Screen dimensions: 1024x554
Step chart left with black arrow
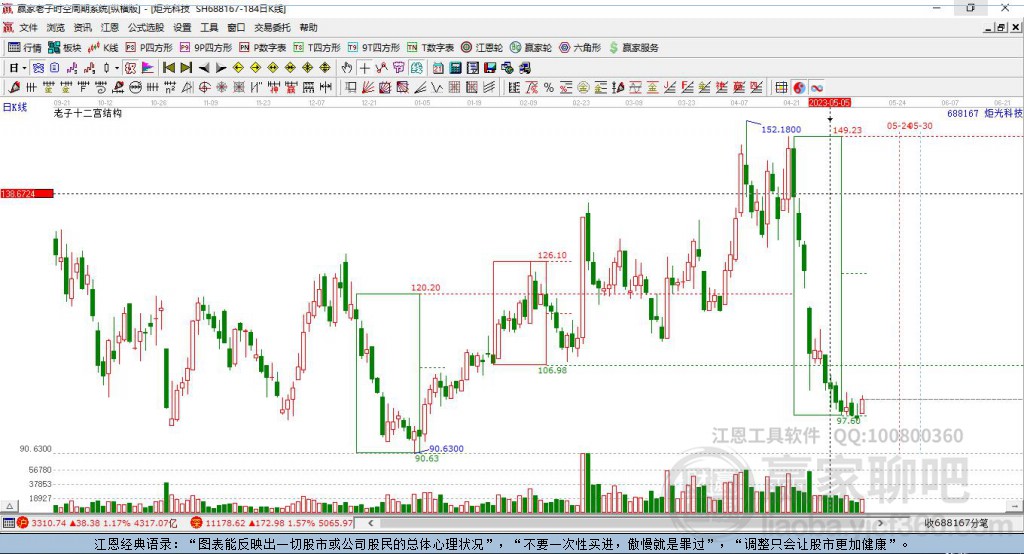click(204, 68)
